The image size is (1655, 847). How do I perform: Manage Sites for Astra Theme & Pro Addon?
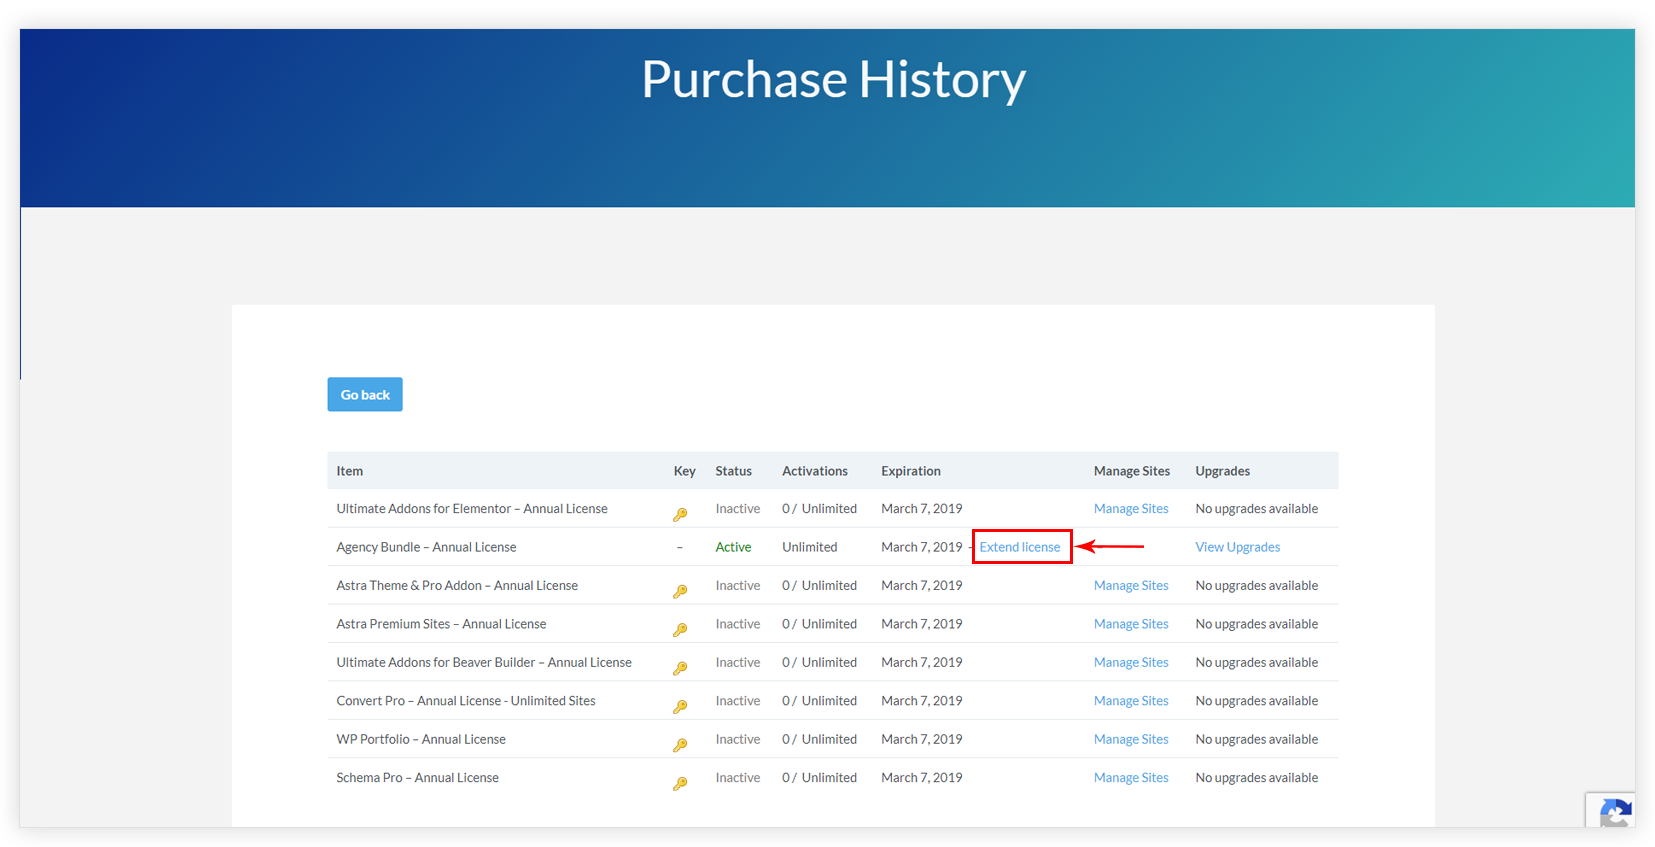[1131, 586]
